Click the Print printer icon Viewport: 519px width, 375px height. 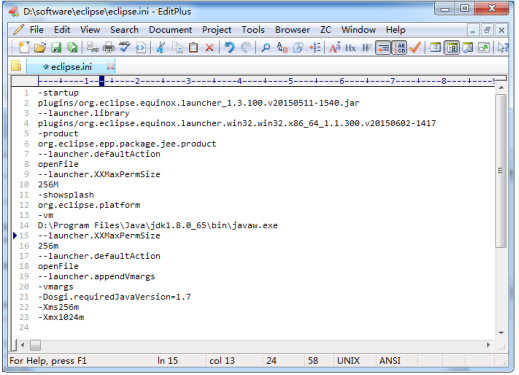pos(108,48)
